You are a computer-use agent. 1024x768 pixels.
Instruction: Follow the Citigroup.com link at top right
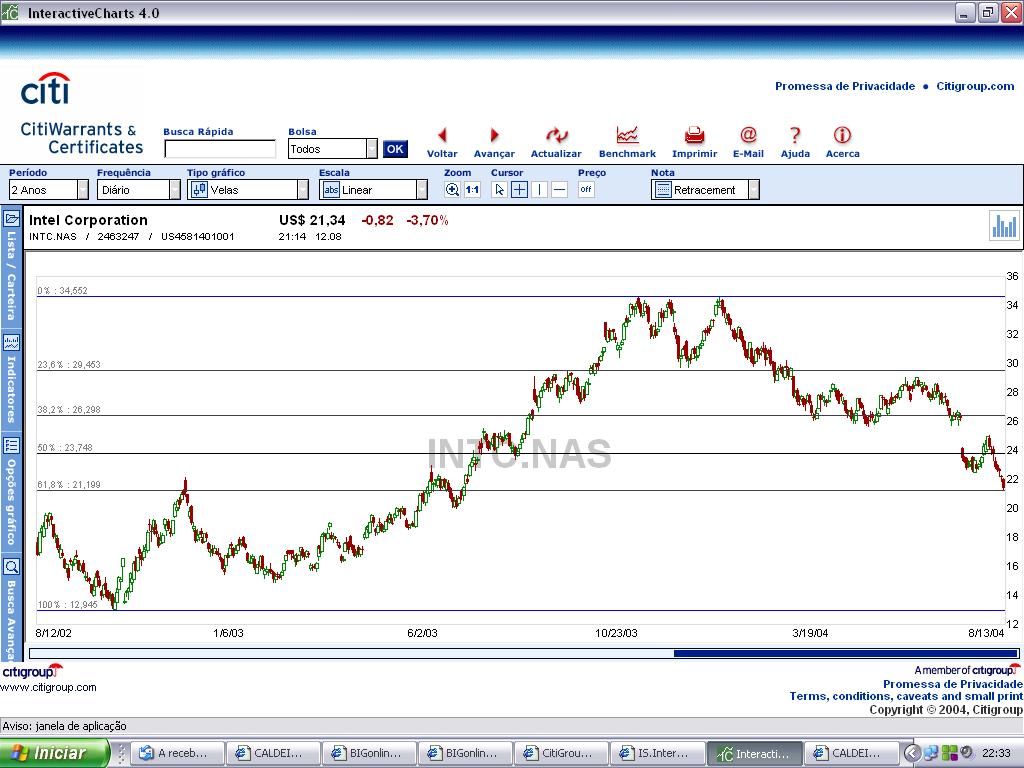[975, 86]
